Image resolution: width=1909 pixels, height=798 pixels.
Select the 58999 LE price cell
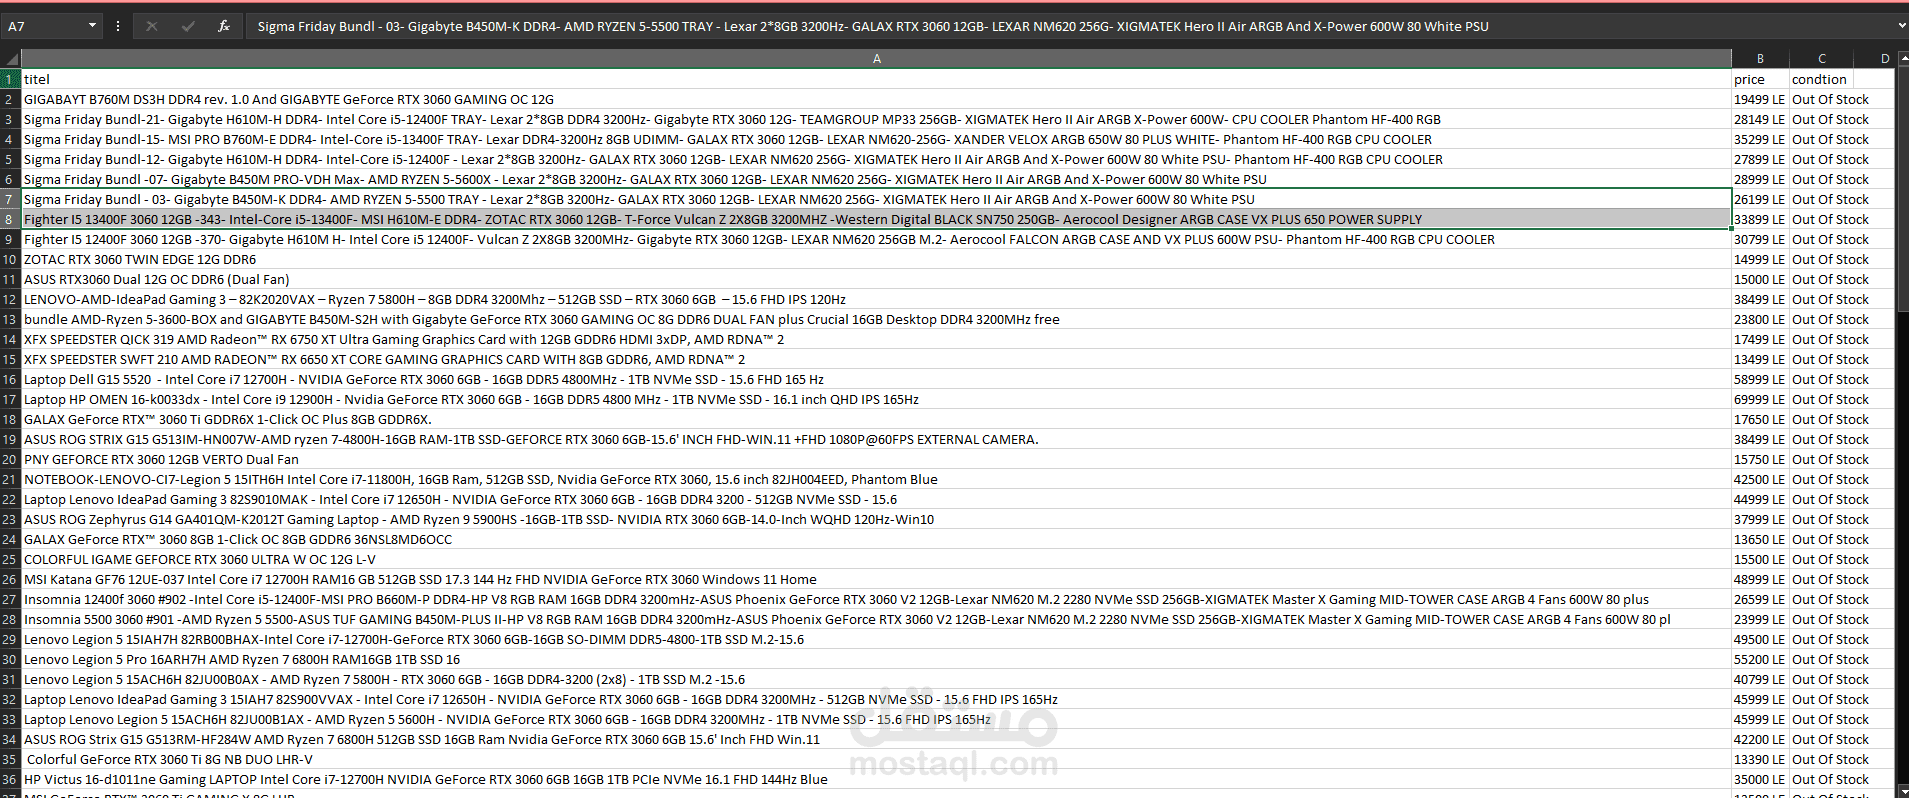[1760, 379]
